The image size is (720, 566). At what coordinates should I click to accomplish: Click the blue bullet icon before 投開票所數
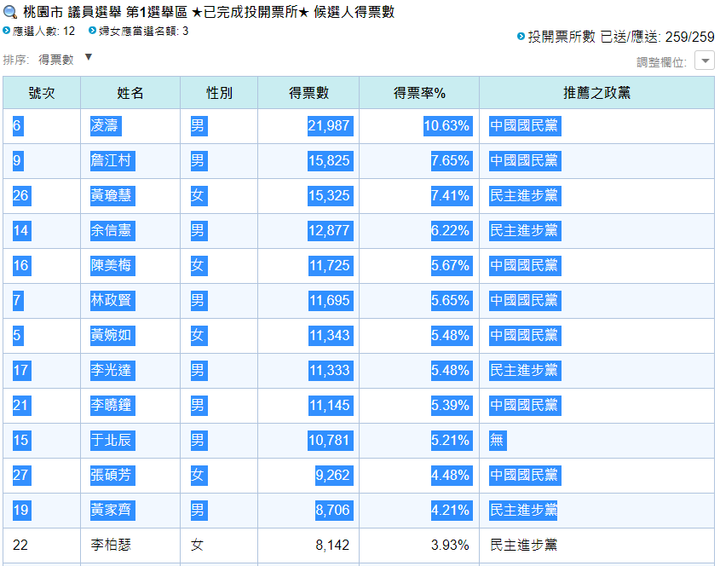[521, 36]
